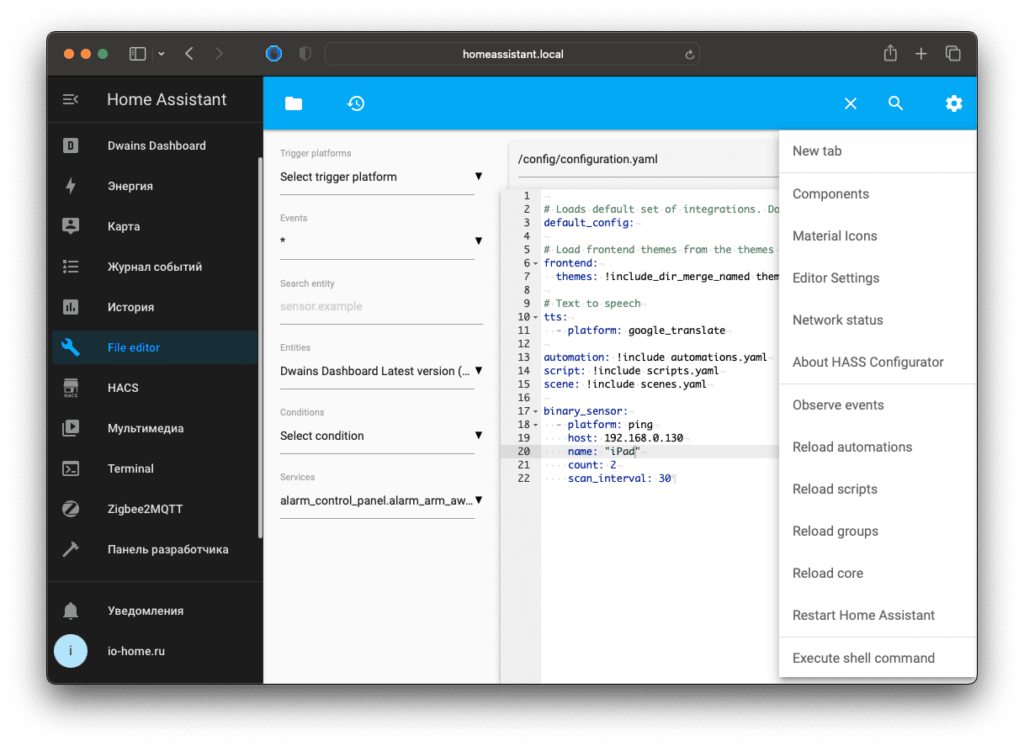
Task: Open Журнал событий list icon
Action: 71,267
